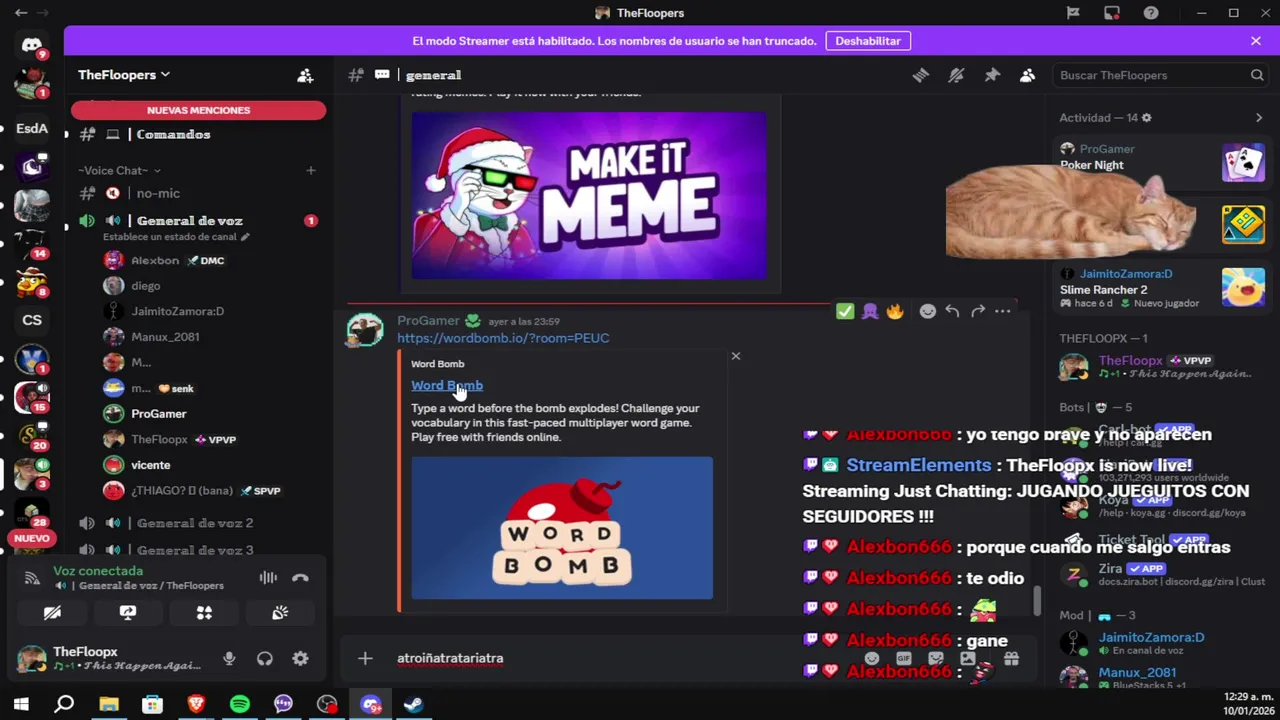The image size is (1280, 720).
Task: Click Deshabilitar streamer mode button
Action: [868, 41]
